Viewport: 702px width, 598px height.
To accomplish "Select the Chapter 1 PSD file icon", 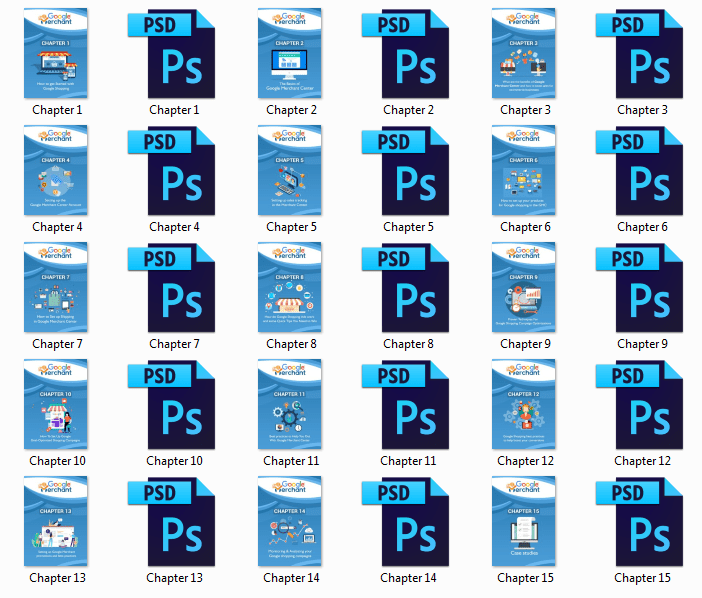I will point(175,52).
